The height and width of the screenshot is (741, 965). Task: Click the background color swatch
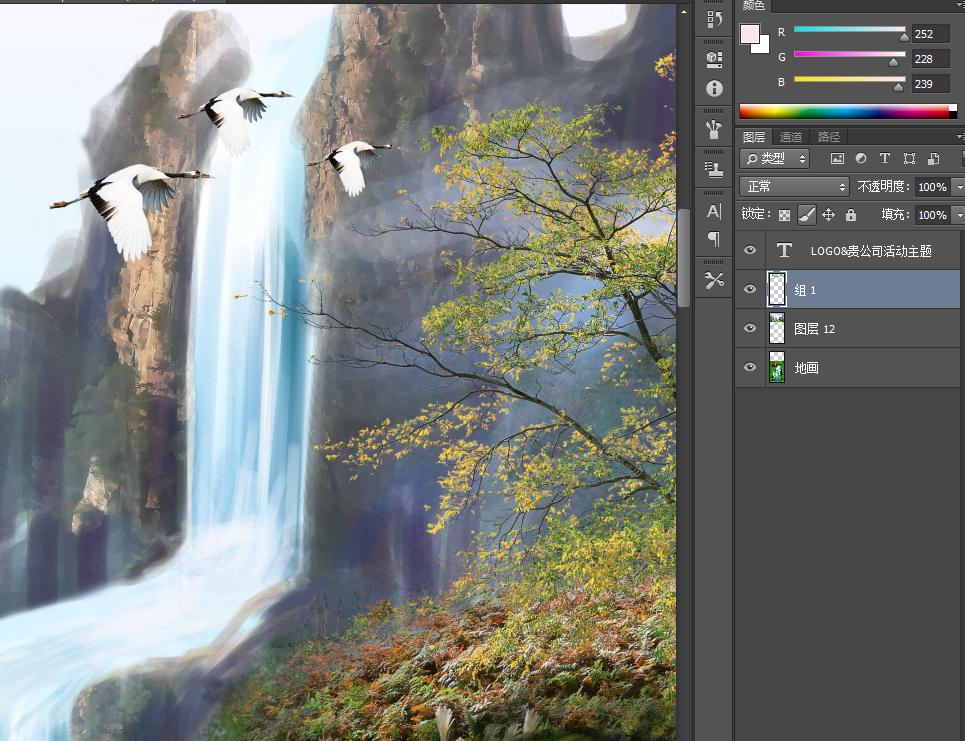click(763, 46)
